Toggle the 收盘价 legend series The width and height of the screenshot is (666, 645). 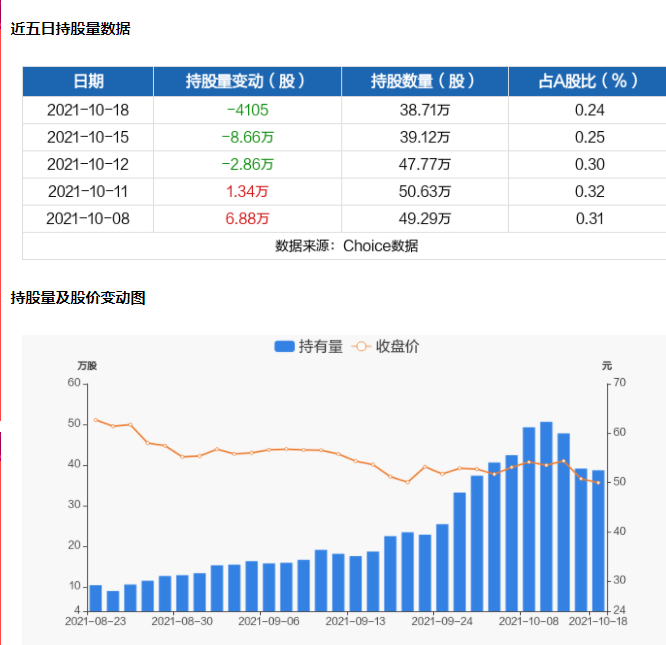click(x=385, y=346)
